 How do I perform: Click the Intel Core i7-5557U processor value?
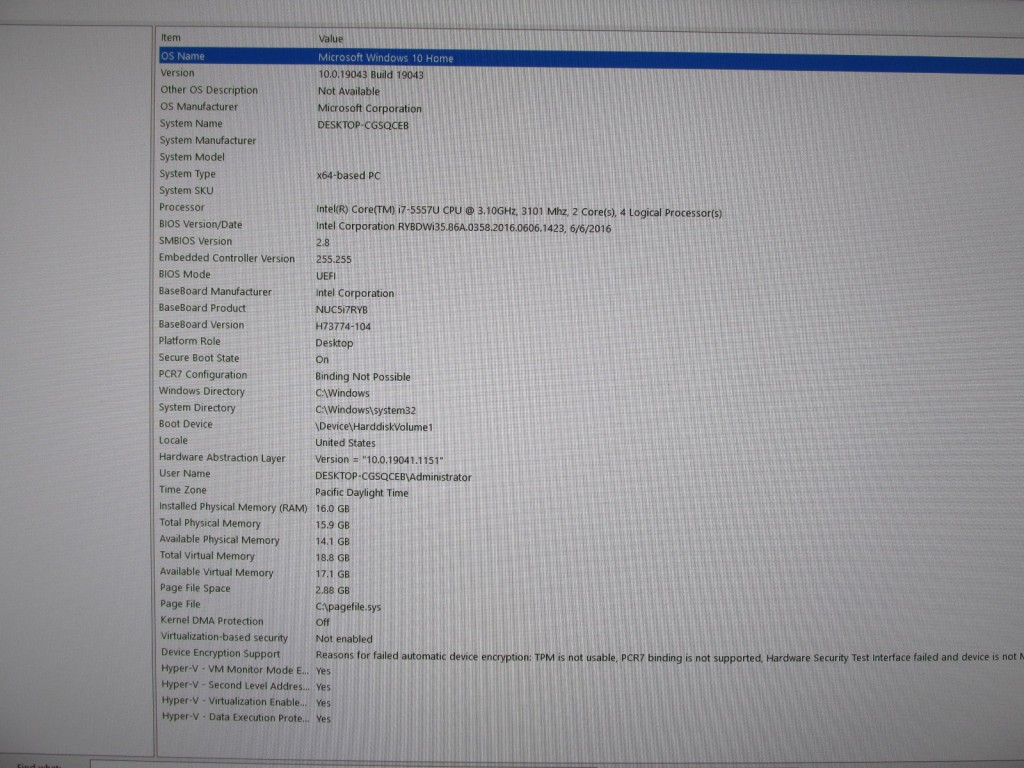tap(519, 211)
